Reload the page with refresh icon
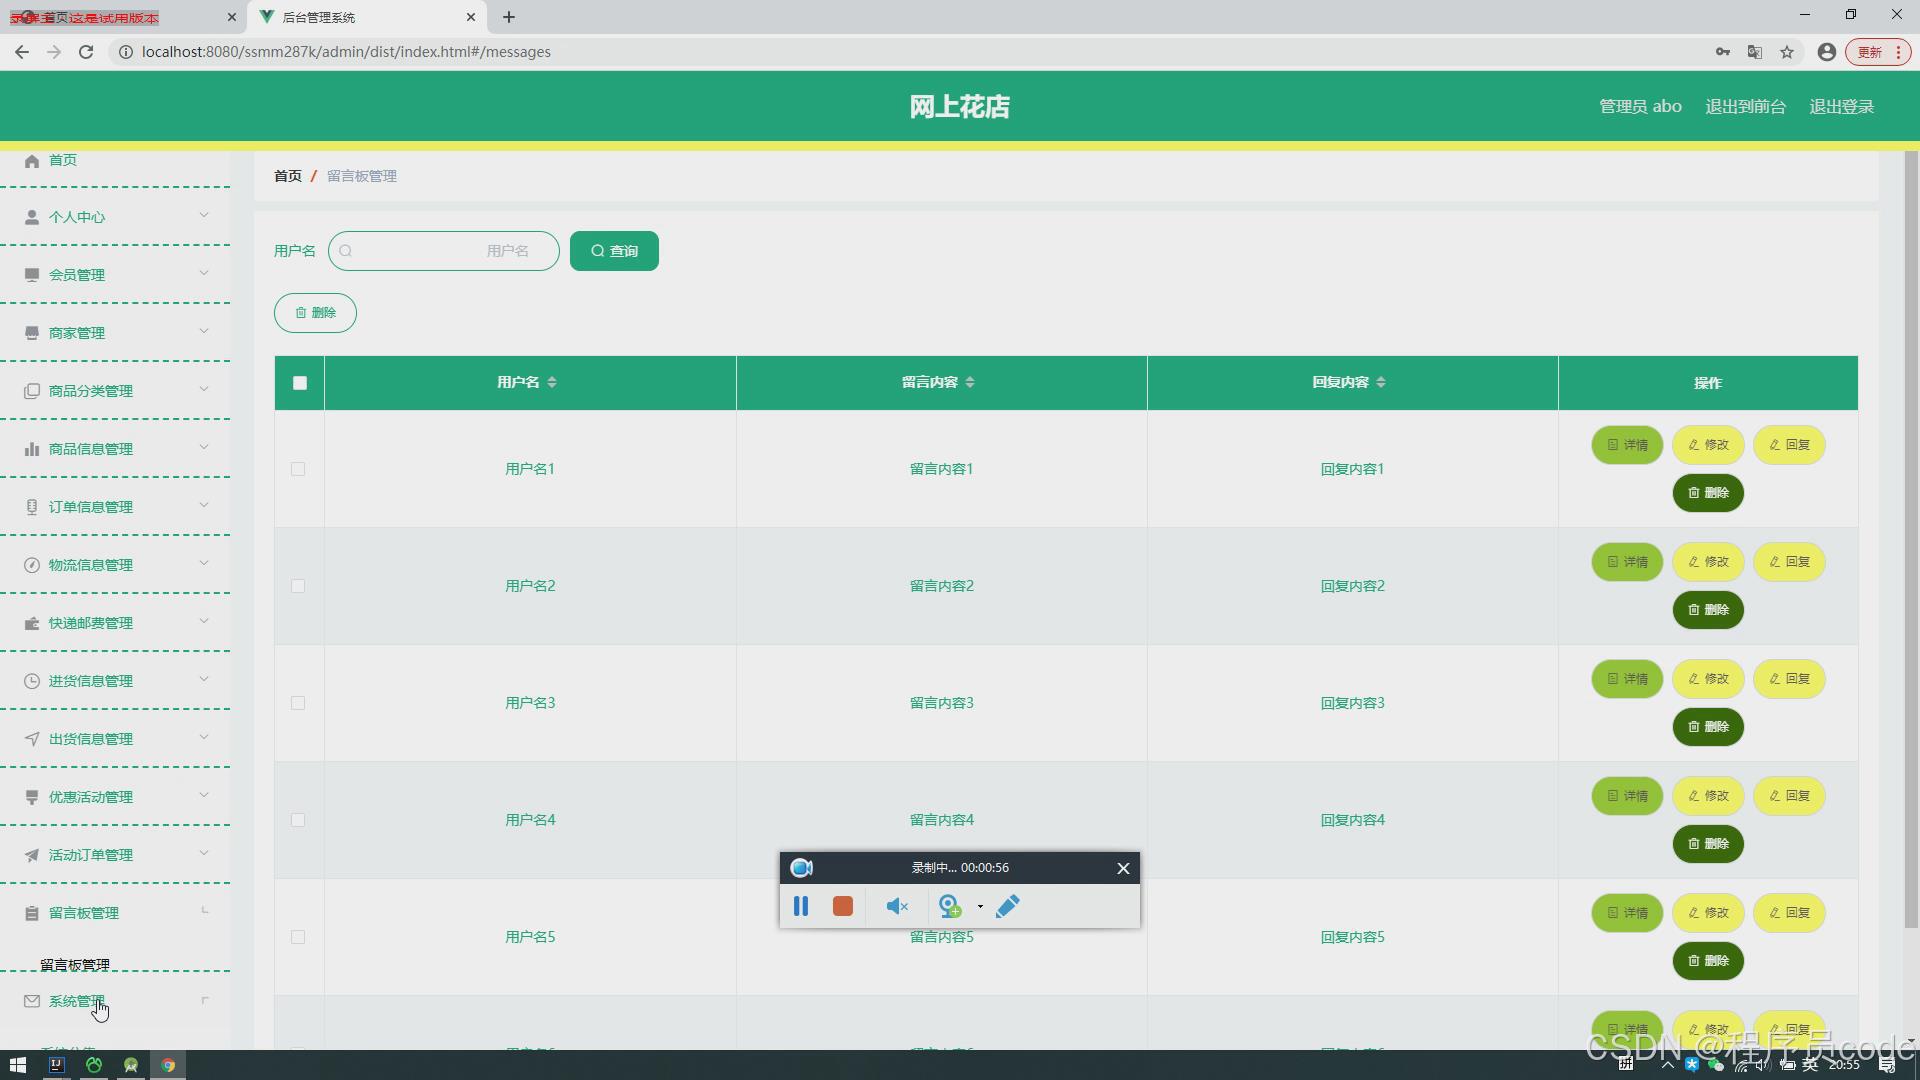1920x1080 pixels. [x=86, y=52]
